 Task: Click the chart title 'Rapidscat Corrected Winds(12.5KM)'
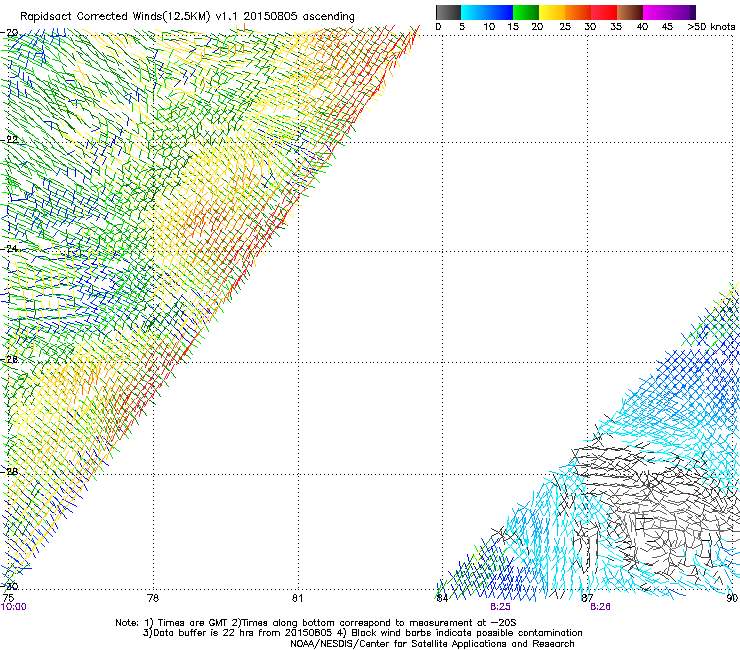point(116,17)
